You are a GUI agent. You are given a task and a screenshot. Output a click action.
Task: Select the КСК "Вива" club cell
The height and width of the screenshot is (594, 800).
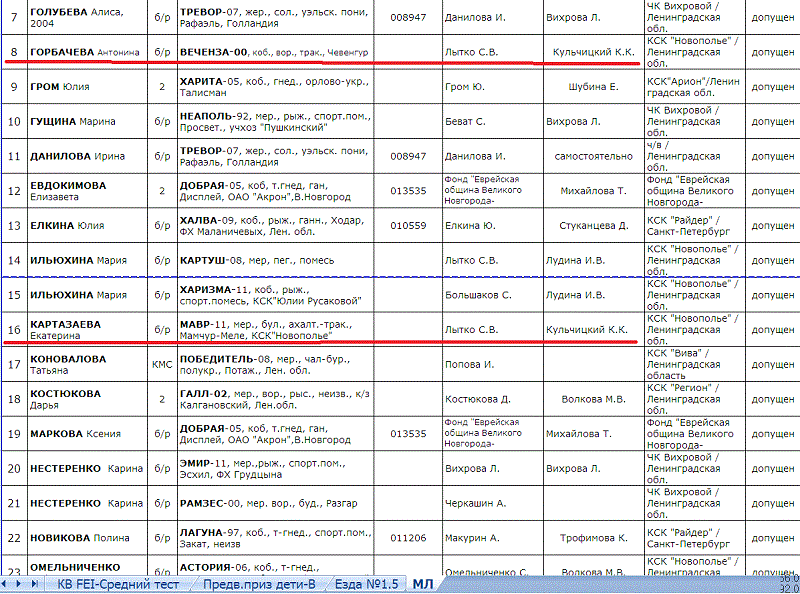(694, 365)
